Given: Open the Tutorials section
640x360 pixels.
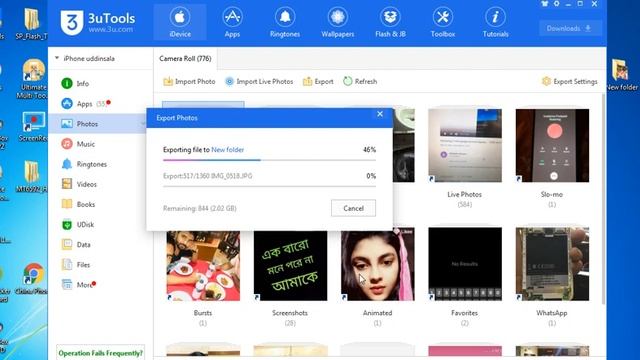Looking at the screenshot, I should pyautogui.click(x=496, y=22).
